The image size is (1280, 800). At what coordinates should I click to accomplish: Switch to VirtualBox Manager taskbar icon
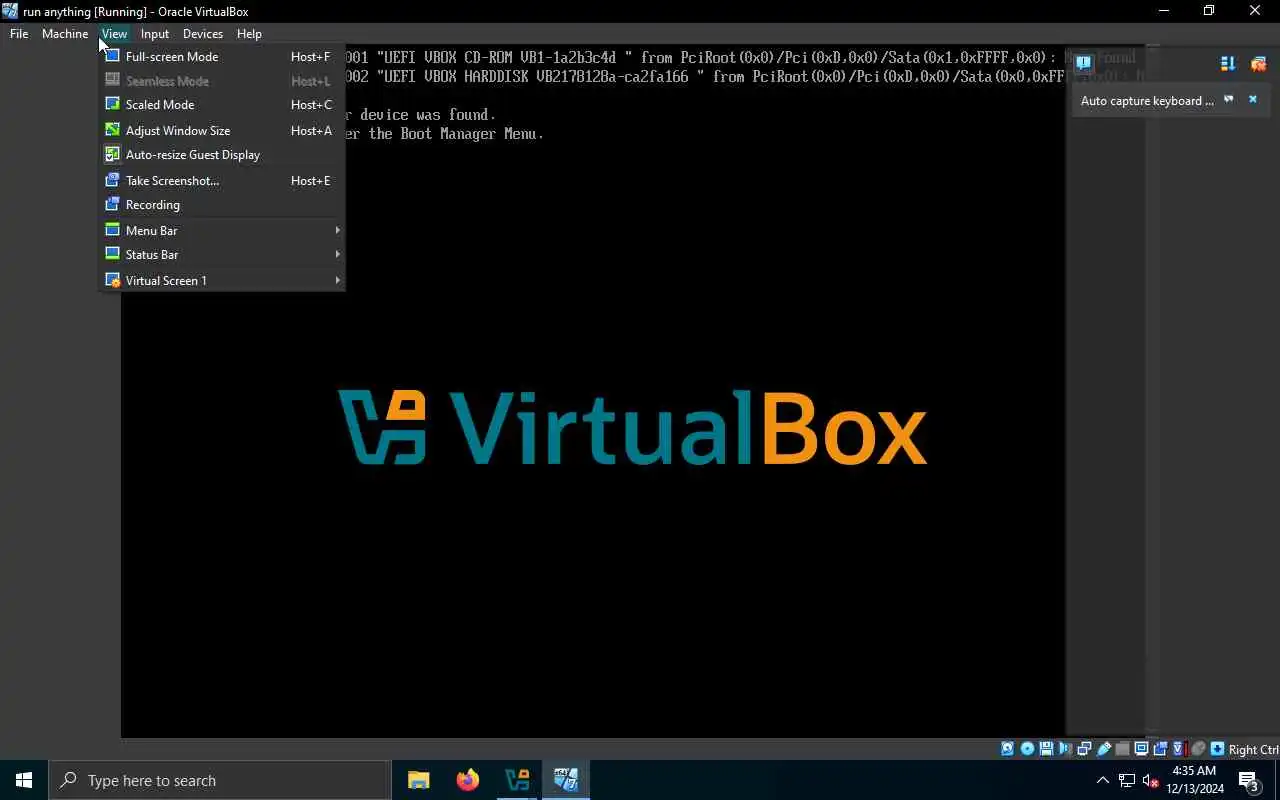(517, 780)
